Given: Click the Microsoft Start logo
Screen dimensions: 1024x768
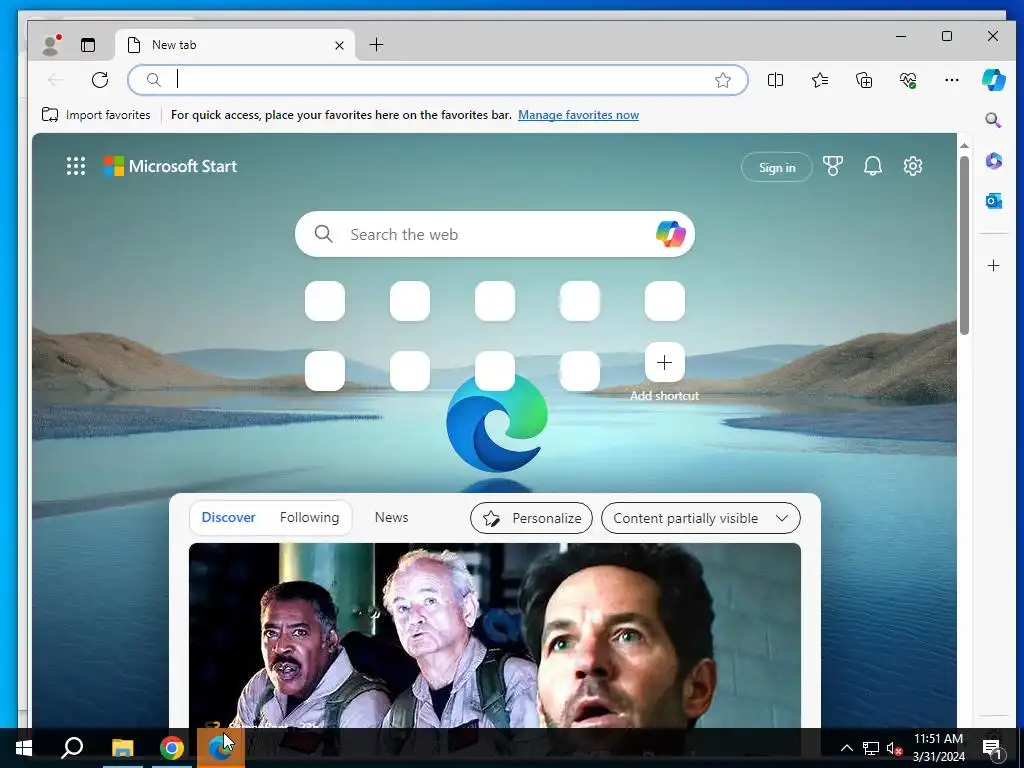Looking at the screenshot, I should (x=170, y=166).
